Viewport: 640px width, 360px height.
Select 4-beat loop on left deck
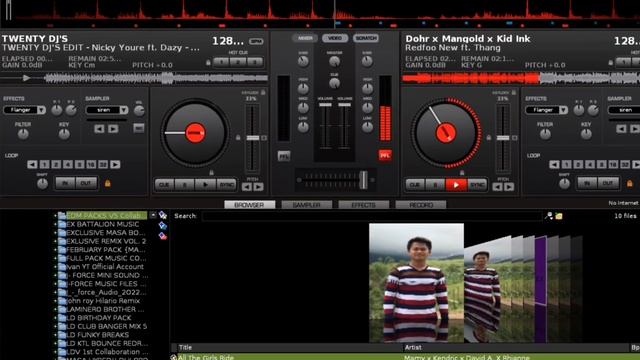68,164
